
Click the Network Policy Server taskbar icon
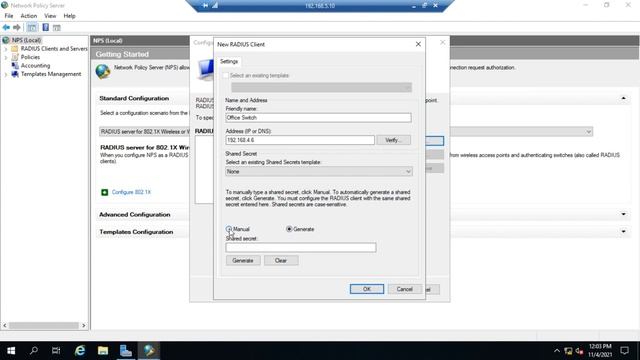[x=149, y=351]
